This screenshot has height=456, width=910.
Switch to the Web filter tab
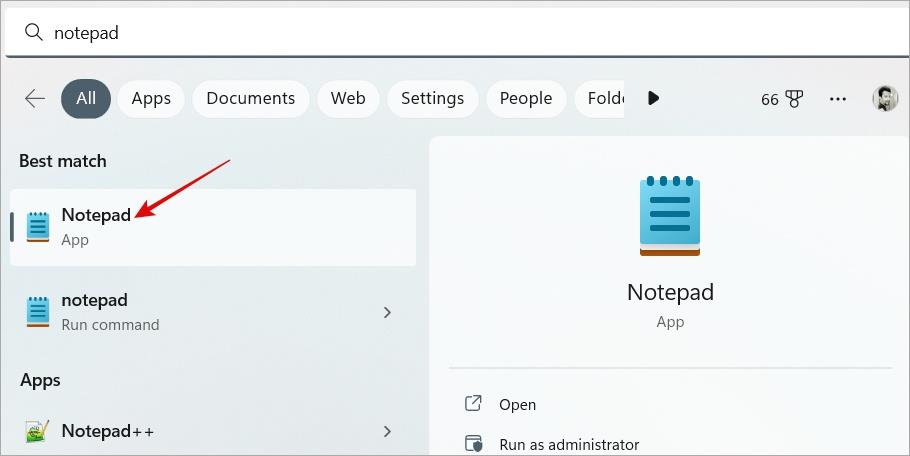(x=348, y=99)
